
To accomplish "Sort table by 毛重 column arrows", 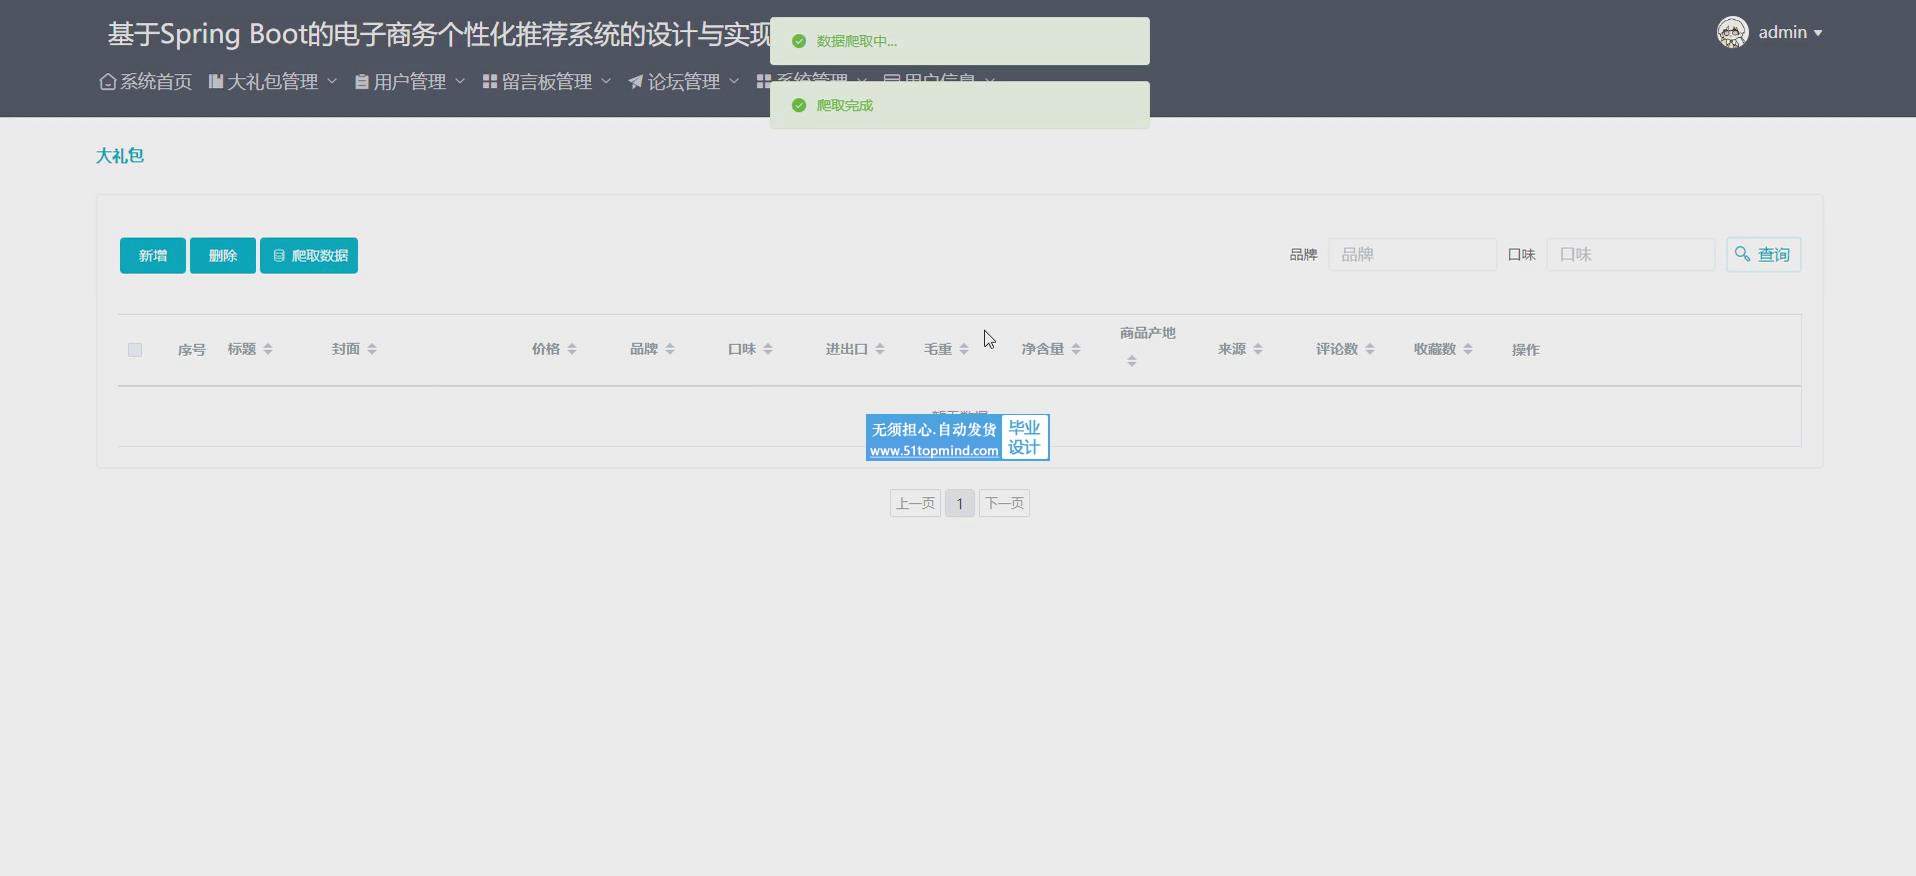I will (964, 349).
